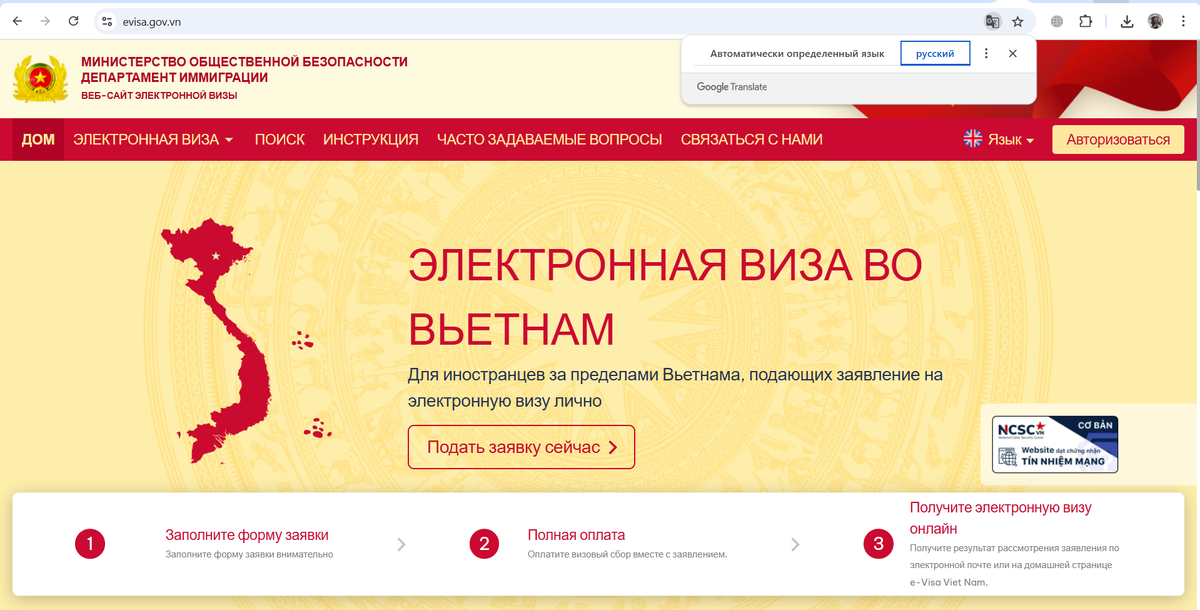Click the browser forward arrow
The image size is (1200, 610).
pos(45,21)
